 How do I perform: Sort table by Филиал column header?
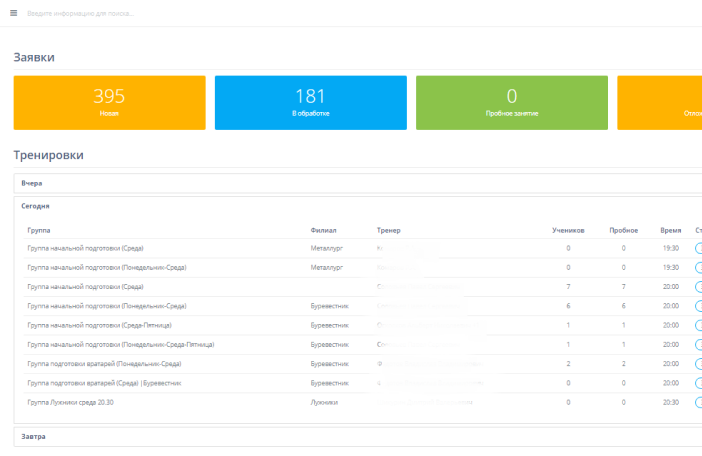[x=324, y=230]
